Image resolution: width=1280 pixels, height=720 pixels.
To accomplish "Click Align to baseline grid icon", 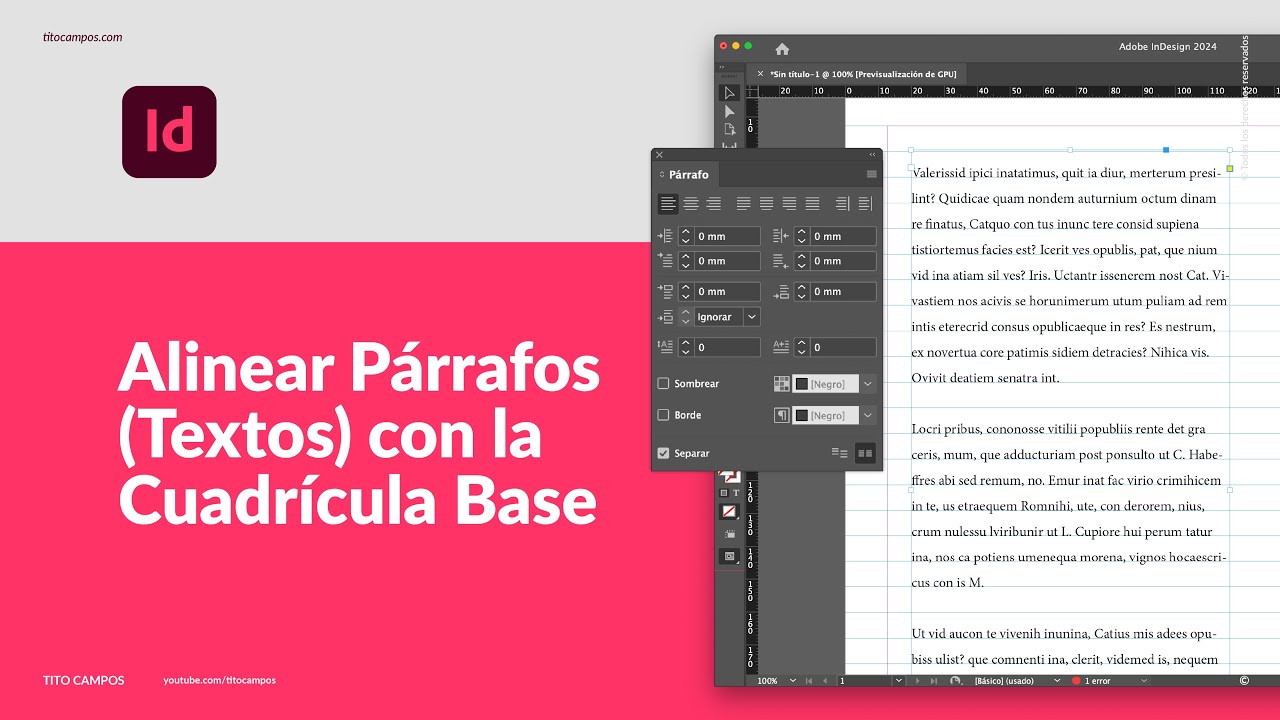I will click(x=865, y=453).
